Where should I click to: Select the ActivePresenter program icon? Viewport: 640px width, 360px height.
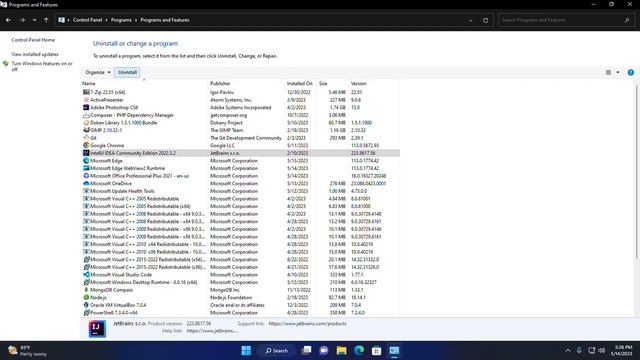pos(86,100)
